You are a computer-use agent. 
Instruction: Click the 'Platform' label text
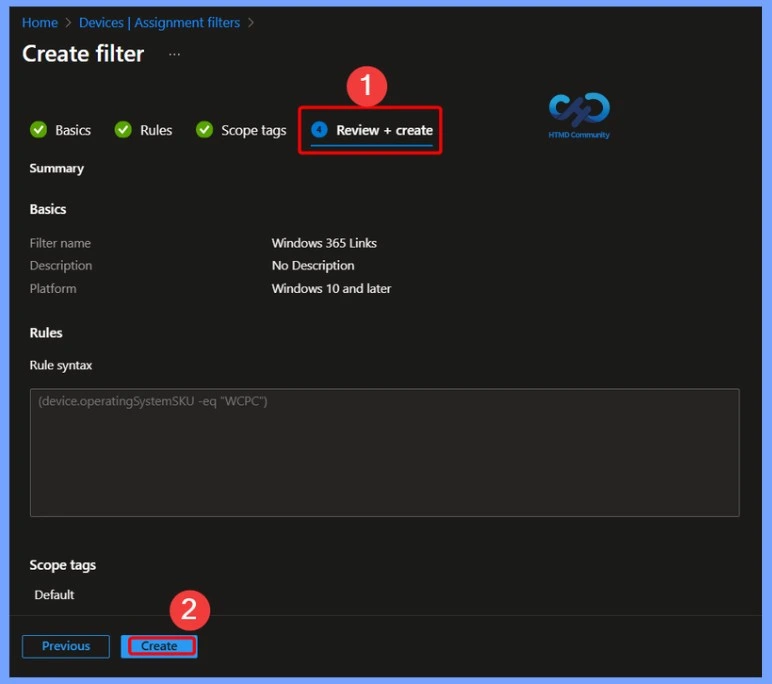pyautogui.click(x=53, y=289)
